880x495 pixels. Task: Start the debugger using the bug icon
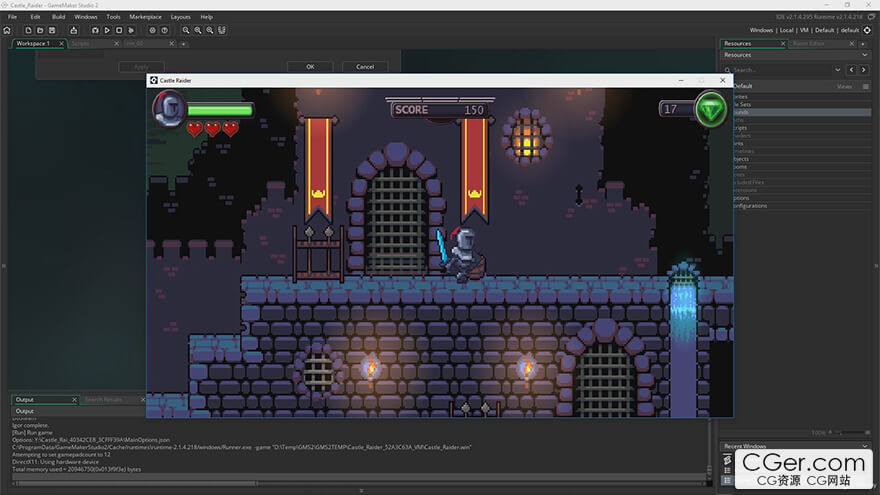pyautogui.click(x=95, y=30)
